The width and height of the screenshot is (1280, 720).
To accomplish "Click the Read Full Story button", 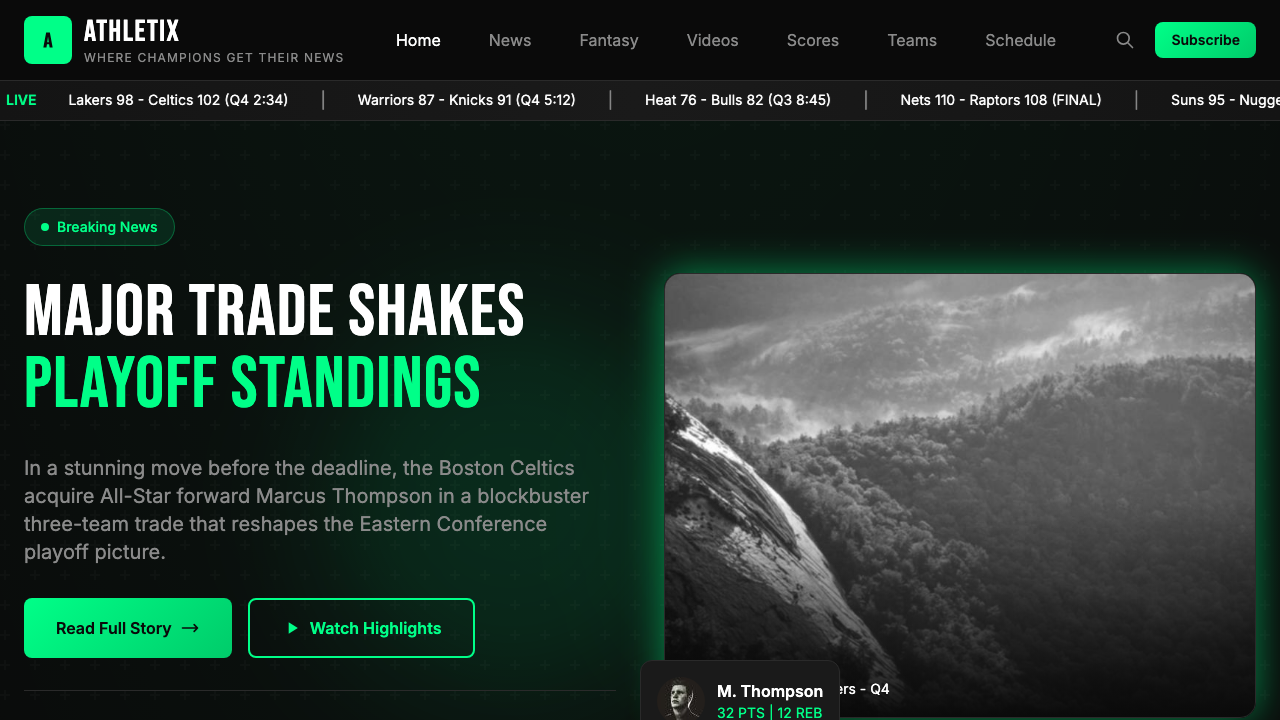I will [128, 628].
